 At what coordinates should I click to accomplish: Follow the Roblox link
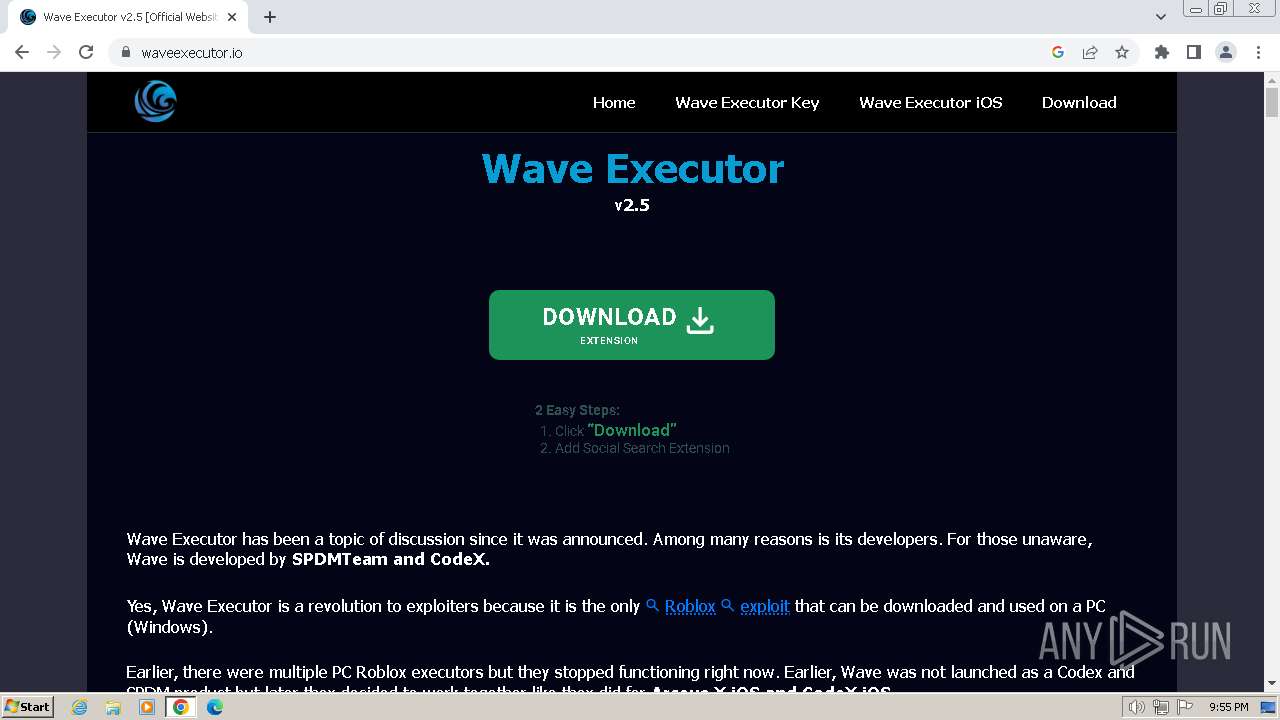tap(690, 606)
